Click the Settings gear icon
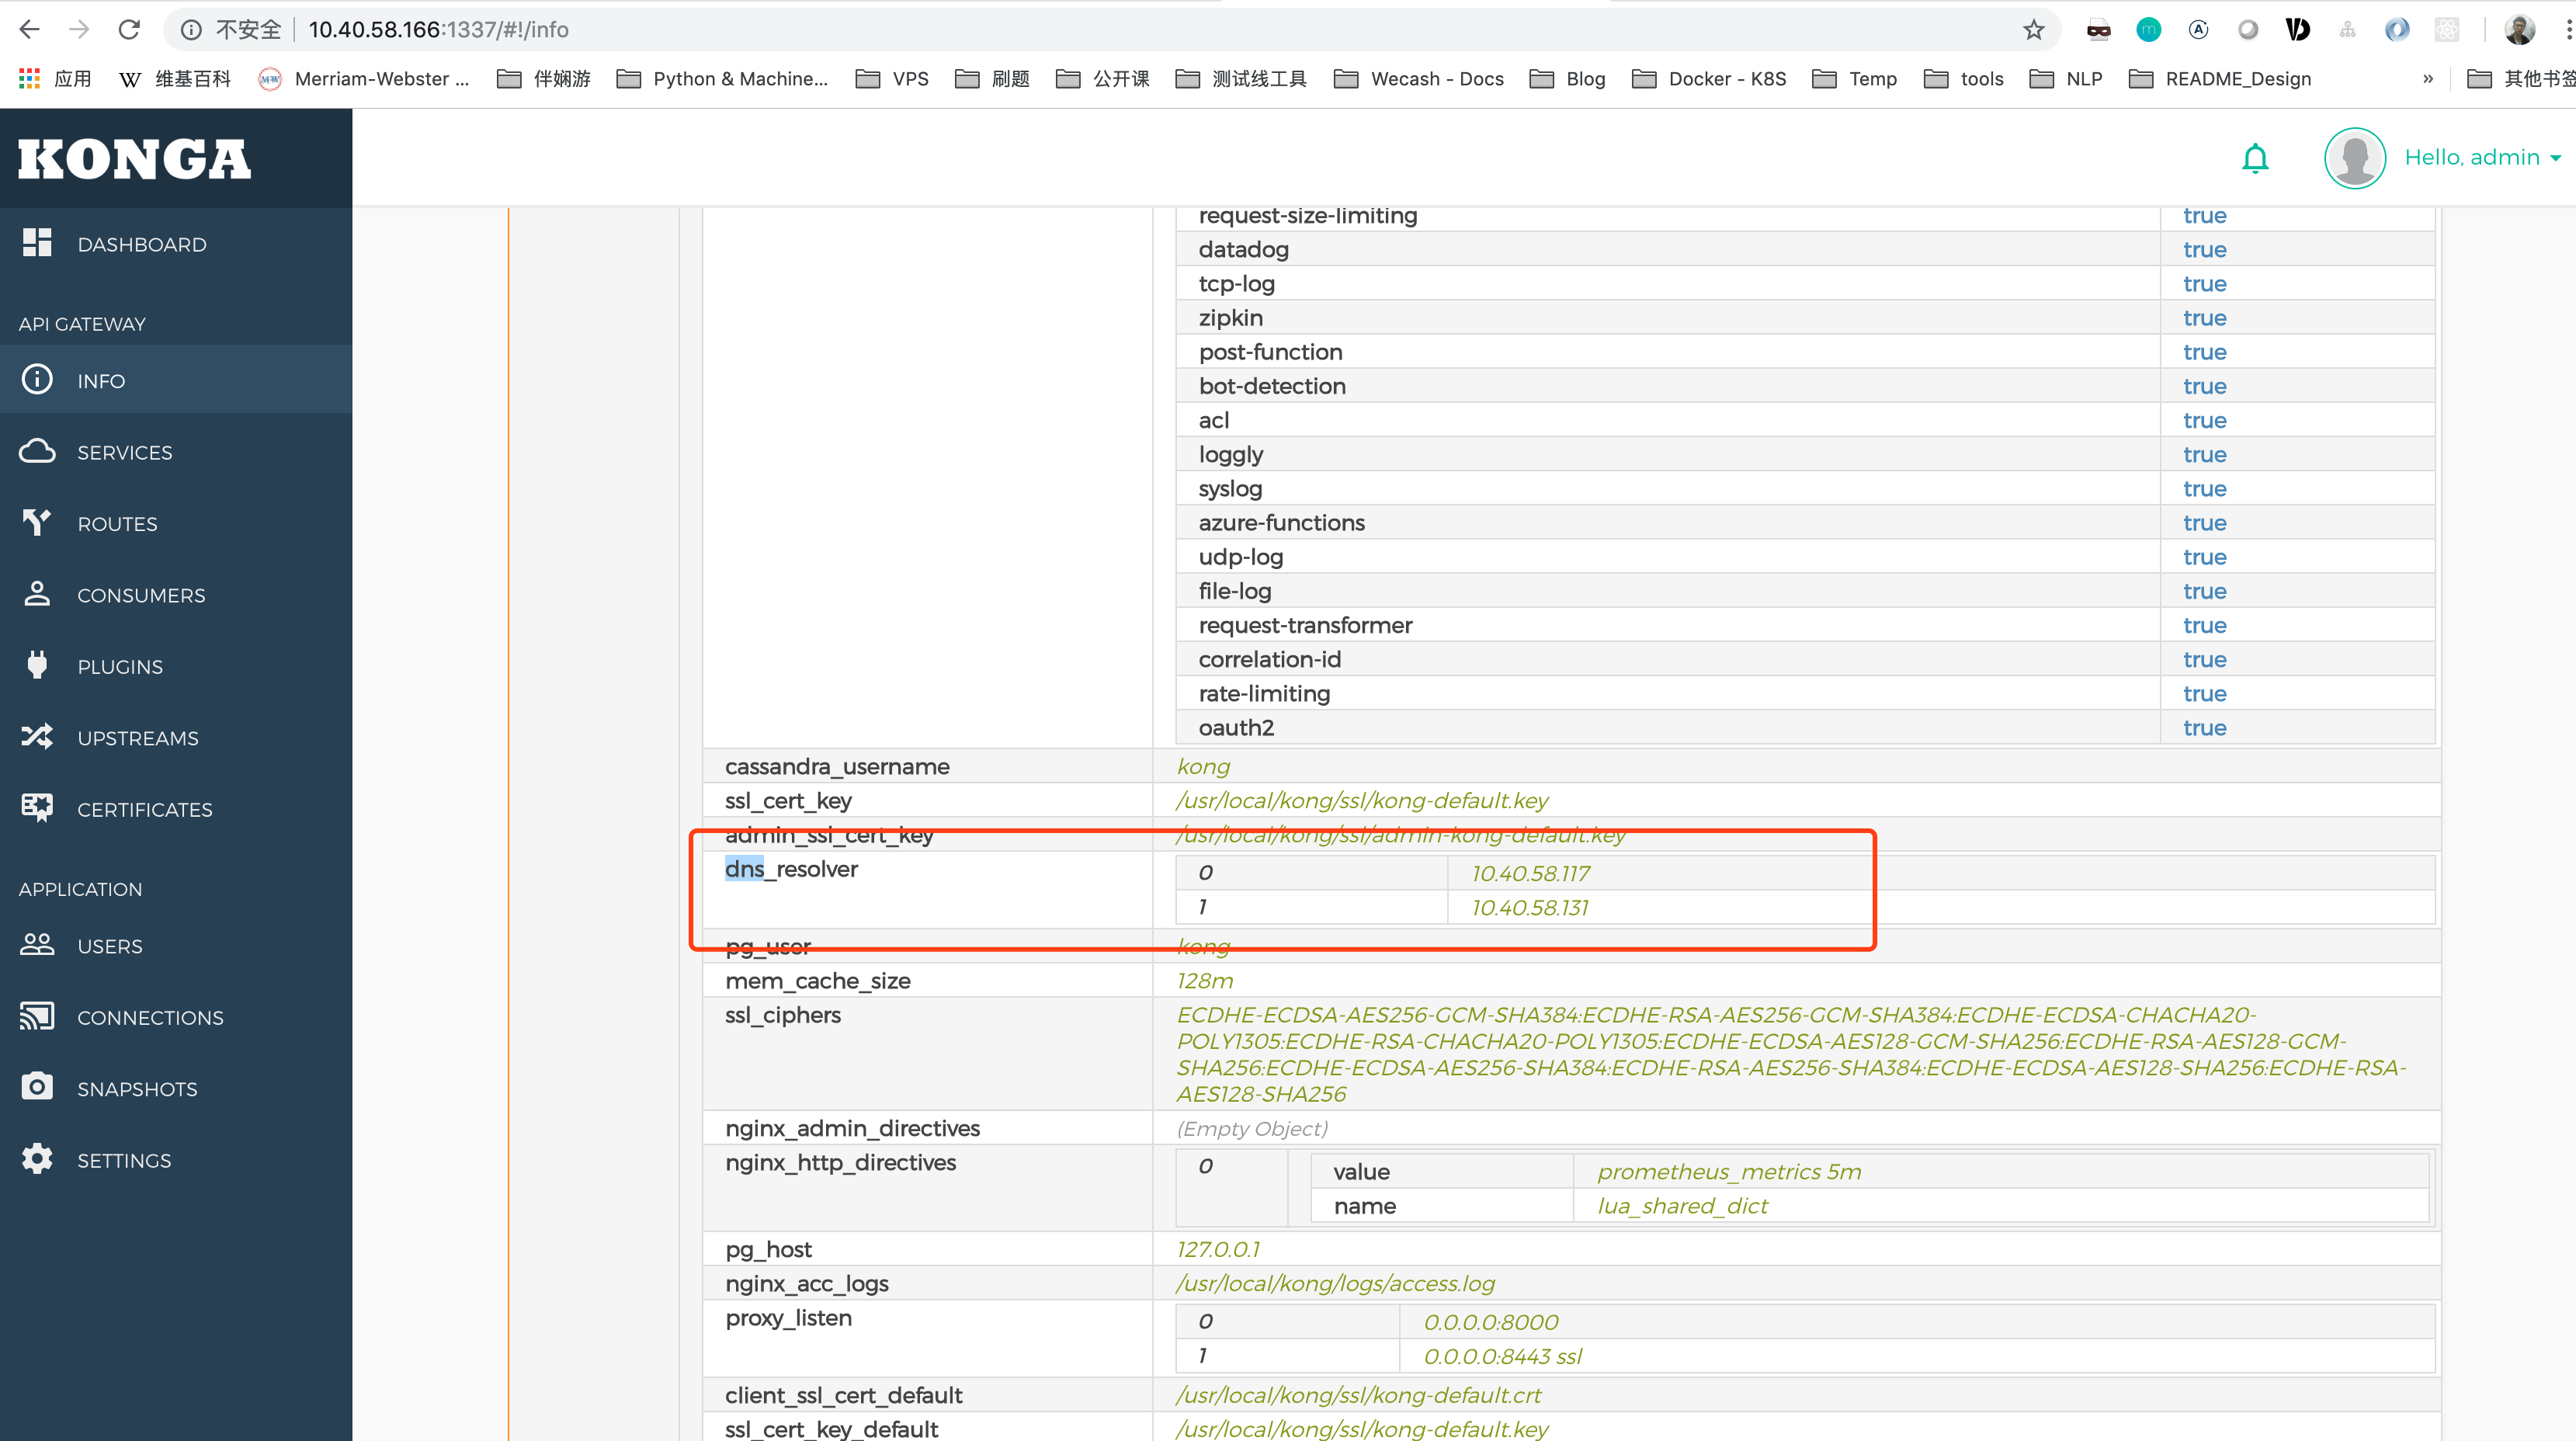 (x=37, y=1159)
